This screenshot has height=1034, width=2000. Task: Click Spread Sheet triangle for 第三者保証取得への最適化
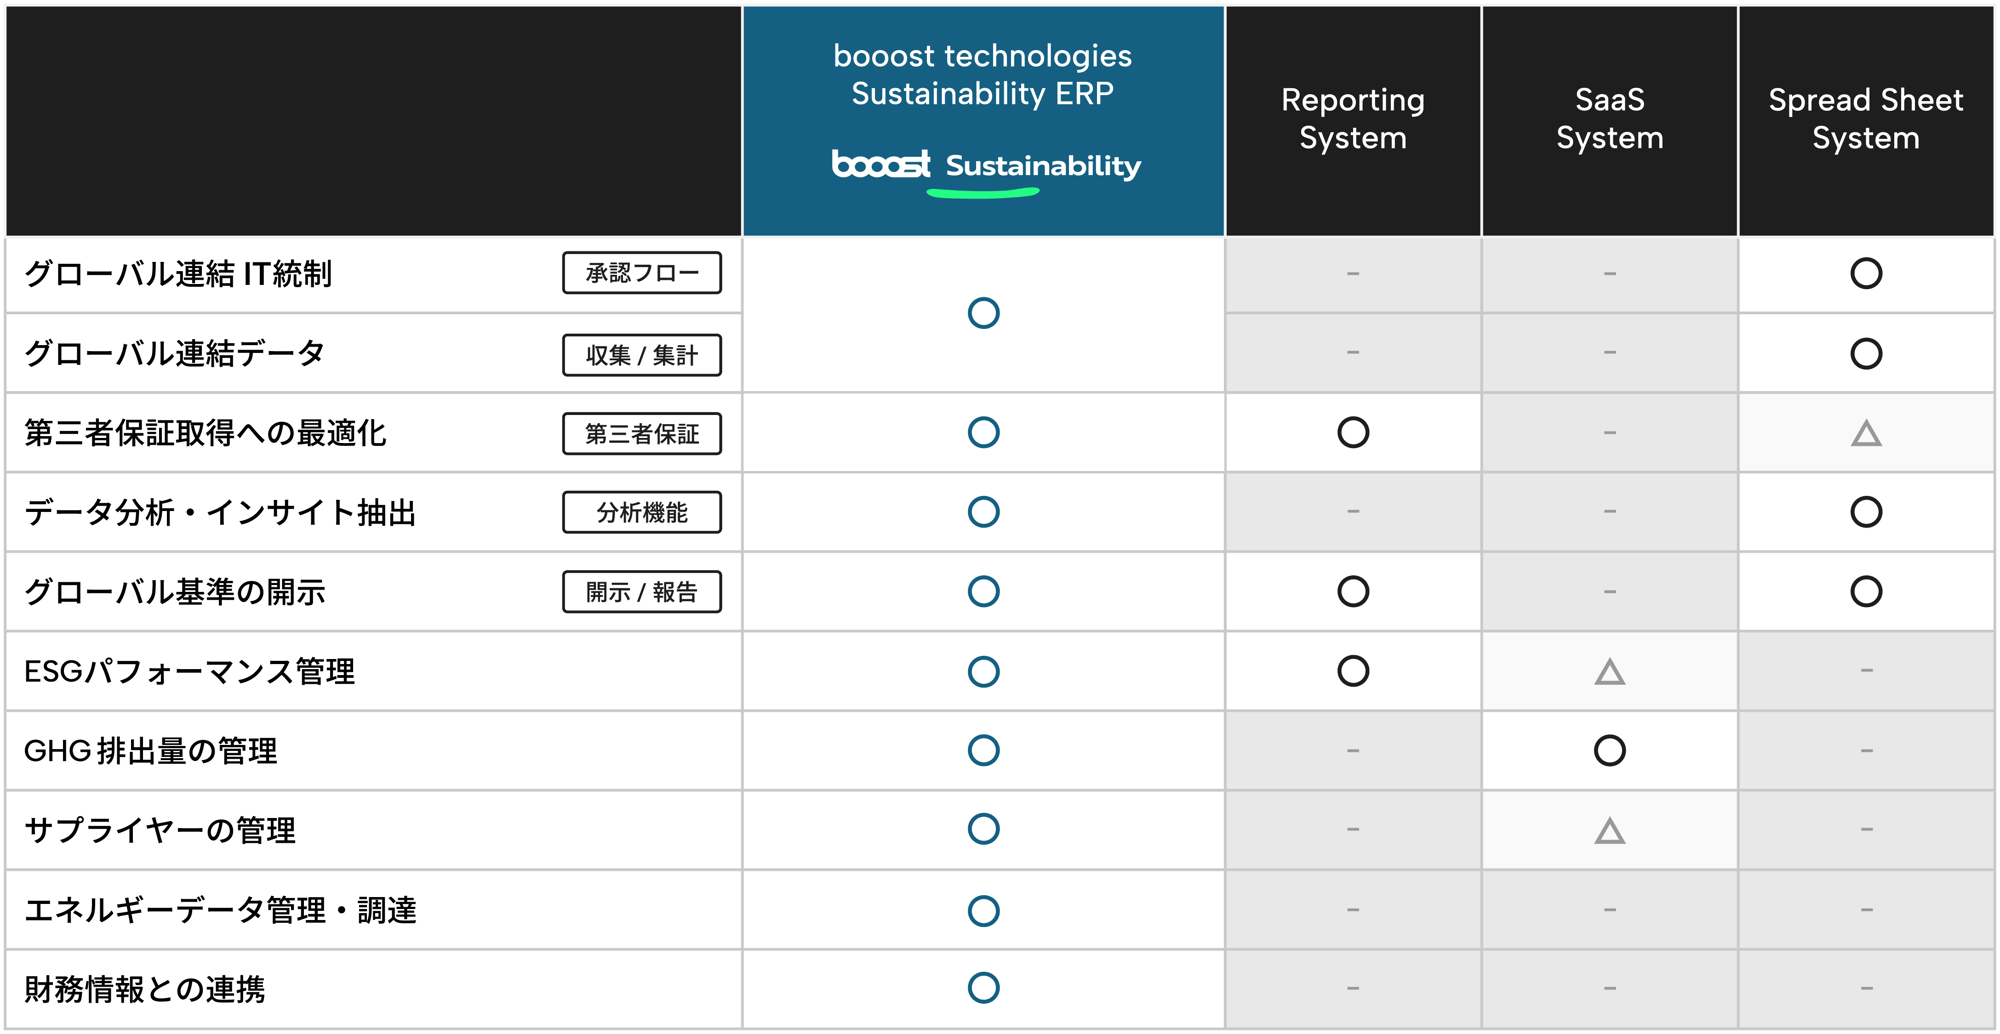[x=1866, y=433]
